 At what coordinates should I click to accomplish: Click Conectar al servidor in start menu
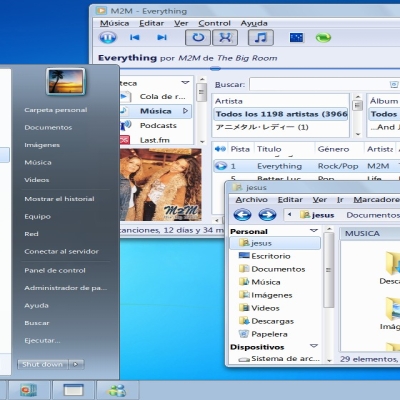point(61,252)
